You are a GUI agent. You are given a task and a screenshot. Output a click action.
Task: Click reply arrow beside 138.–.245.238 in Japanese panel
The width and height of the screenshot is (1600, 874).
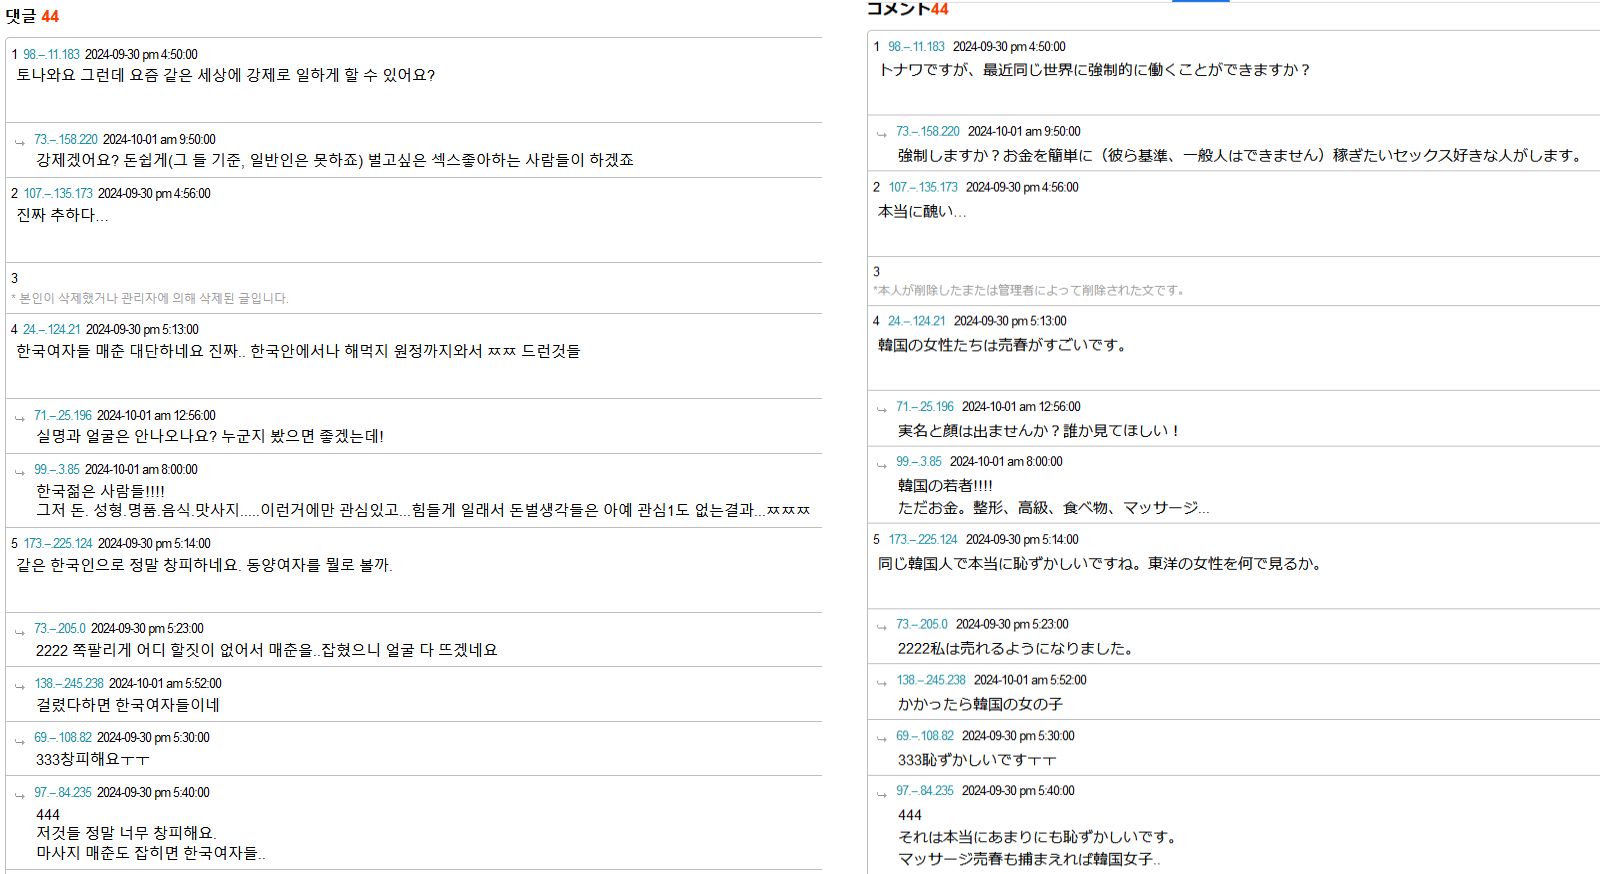[x=881, y=682]
